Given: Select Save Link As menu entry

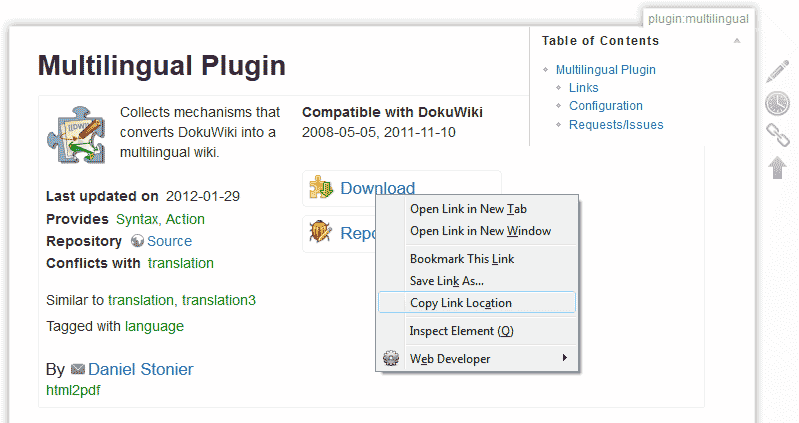Looking at the screenshot, I should [x=446, y=281].
